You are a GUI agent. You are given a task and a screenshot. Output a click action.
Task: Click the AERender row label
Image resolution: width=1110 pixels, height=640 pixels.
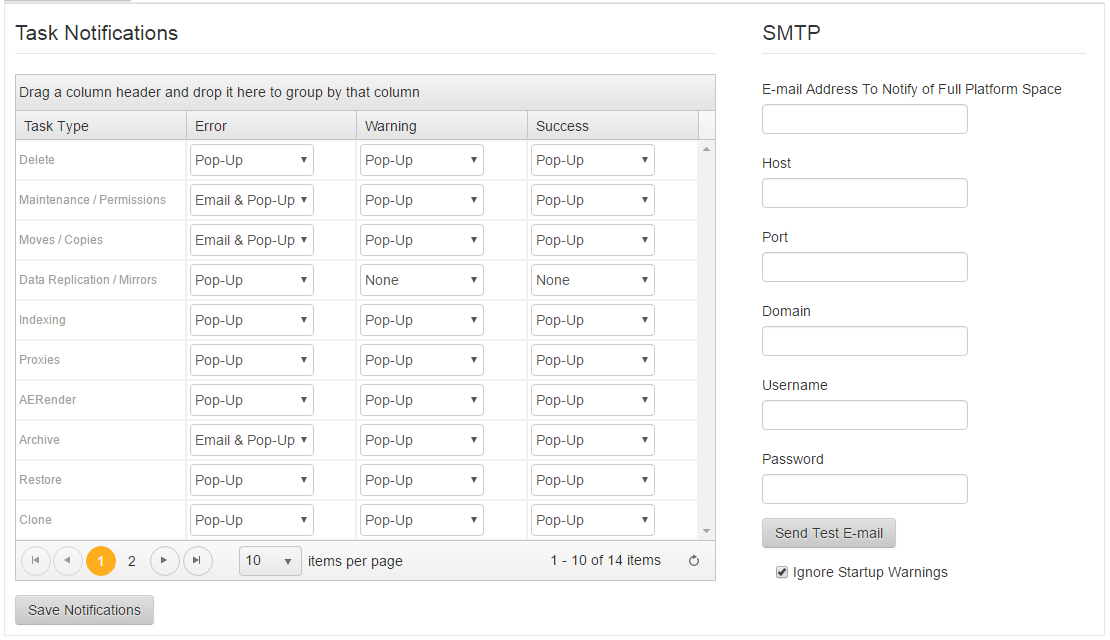47,400
